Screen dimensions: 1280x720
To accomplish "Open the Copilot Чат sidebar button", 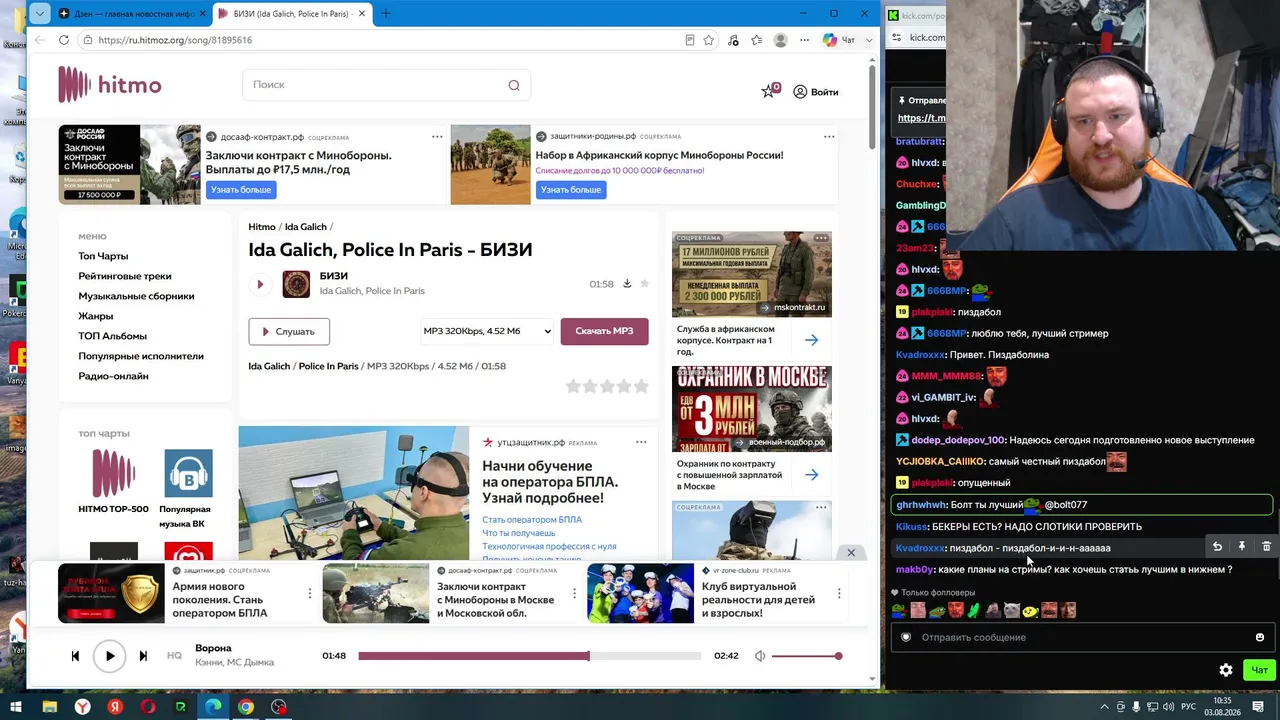I will [839, 40].
